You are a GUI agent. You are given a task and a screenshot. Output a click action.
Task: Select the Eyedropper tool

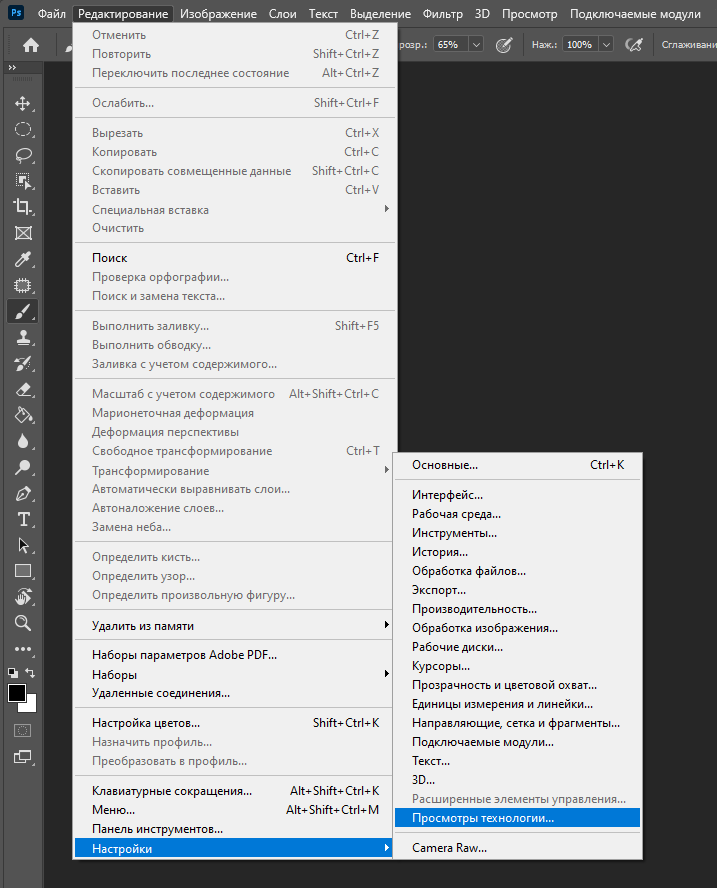pyautogui.click(x=23, y=259)
